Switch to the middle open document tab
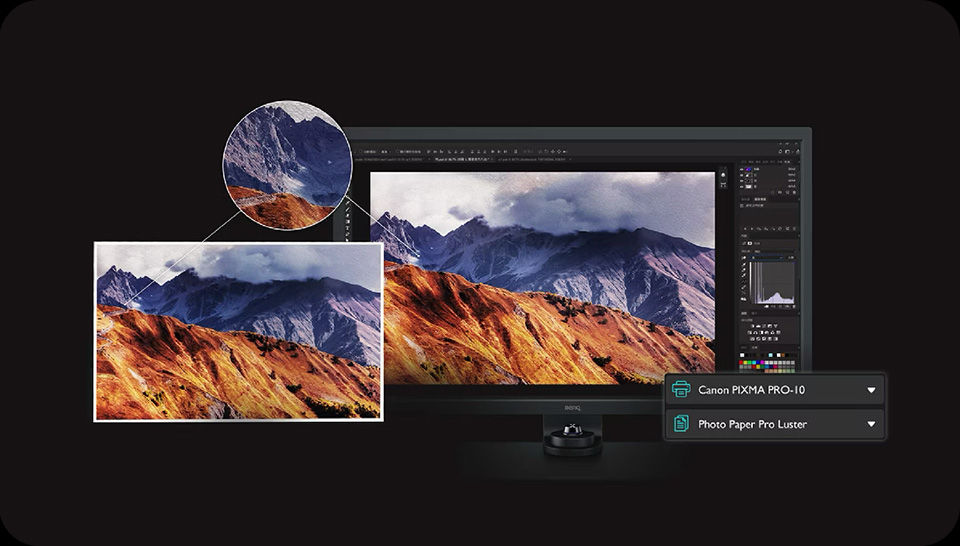The width and height of the screenshot is (960, 546). pyautogui.click(x=463, y=158)
